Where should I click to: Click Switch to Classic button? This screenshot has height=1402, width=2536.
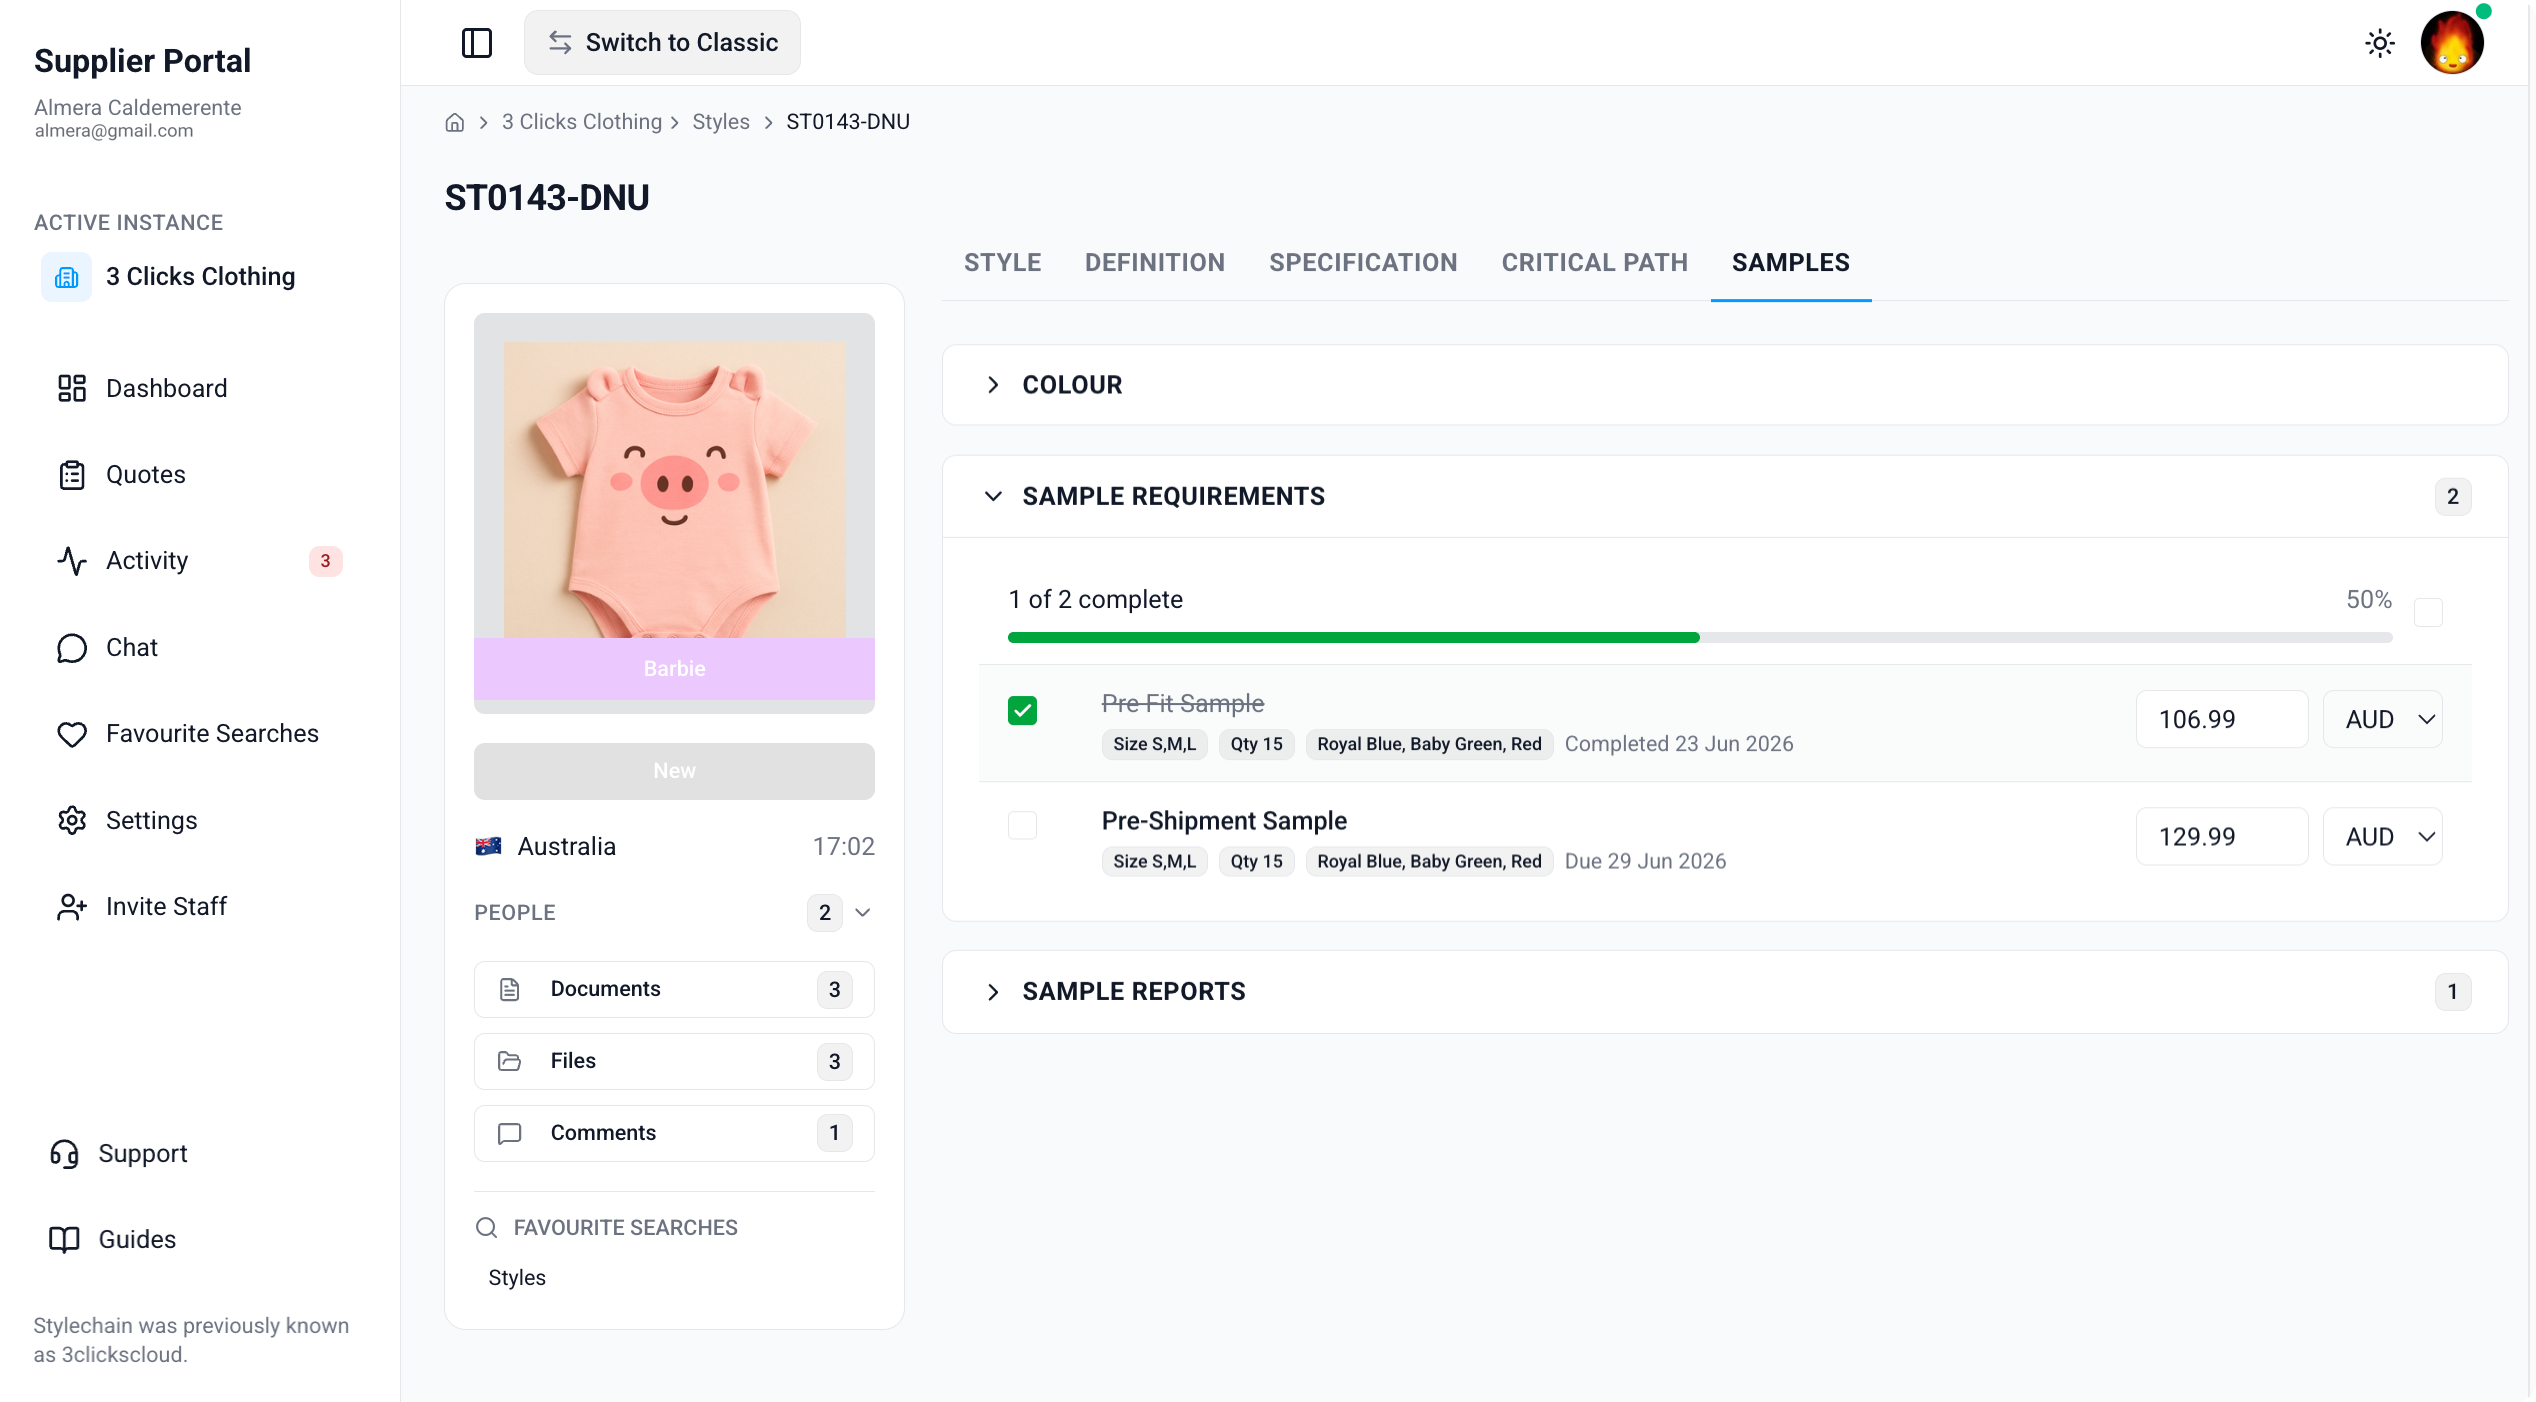click(662, 43)
